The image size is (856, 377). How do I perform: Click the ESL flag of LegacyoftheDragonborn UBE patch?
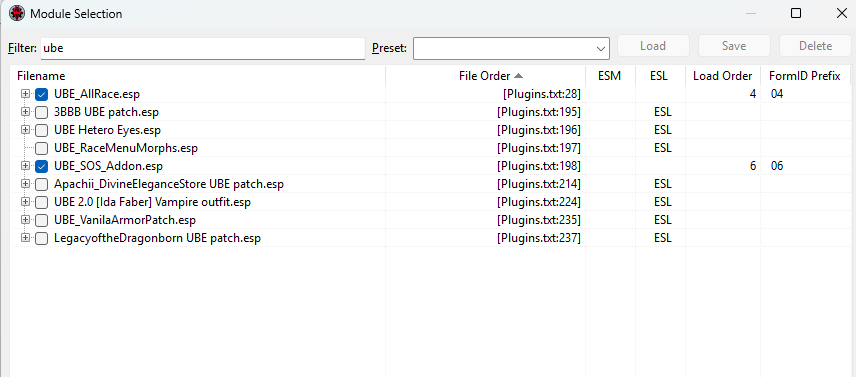[662, 238]
